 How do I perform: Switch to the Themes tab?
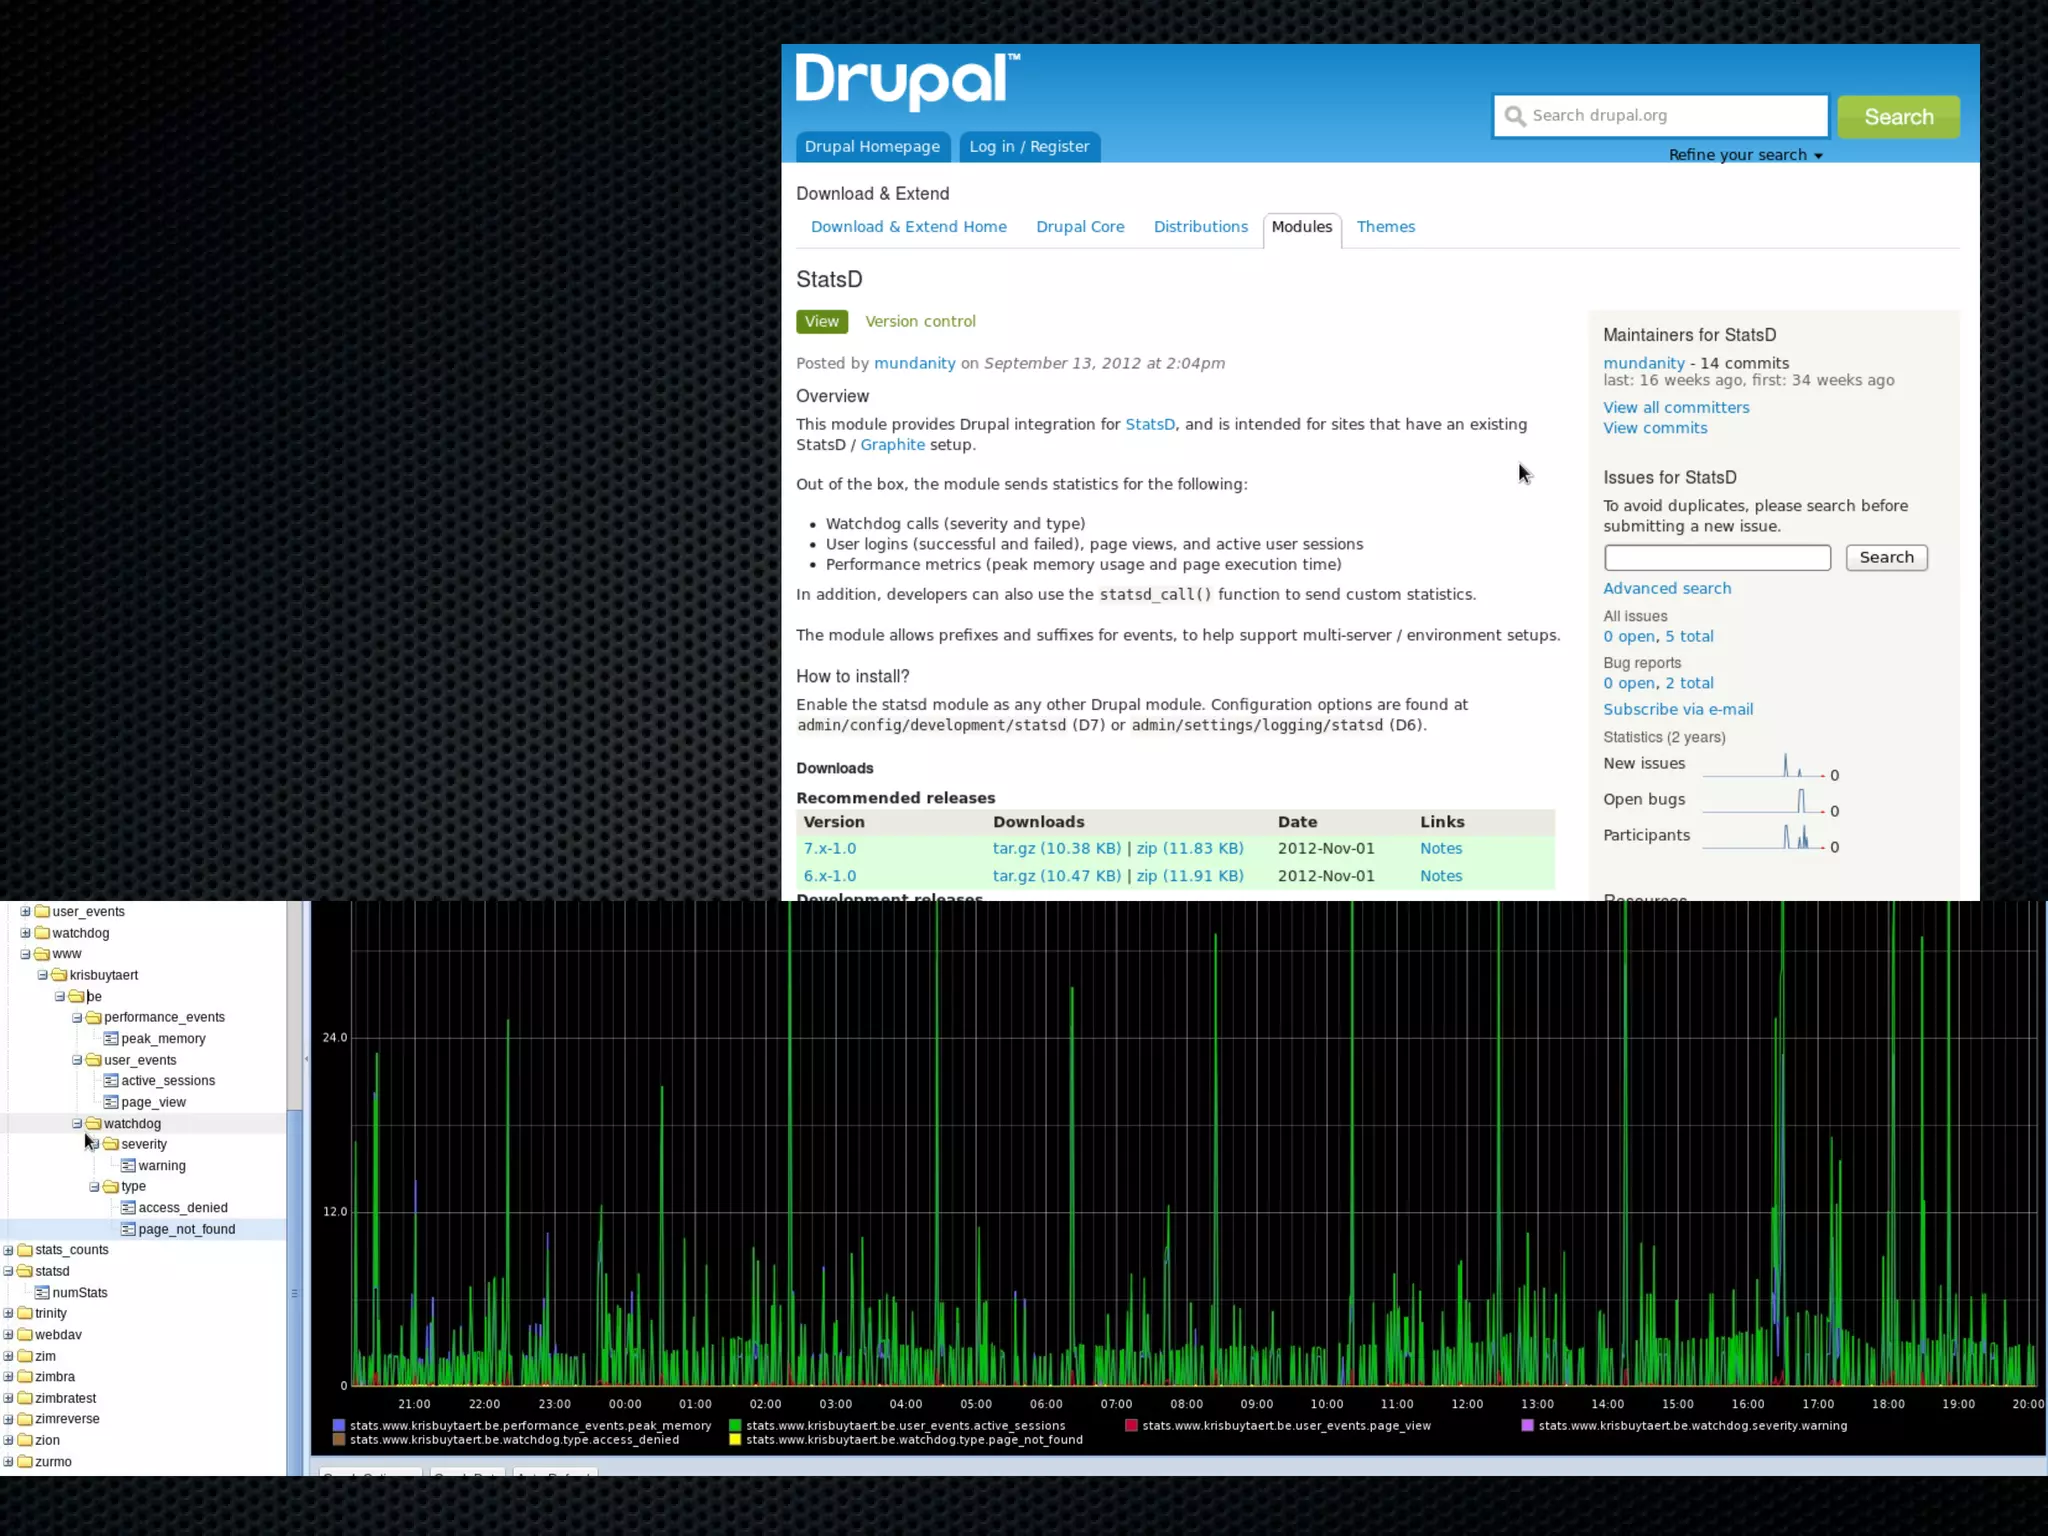coord(1385,227)
